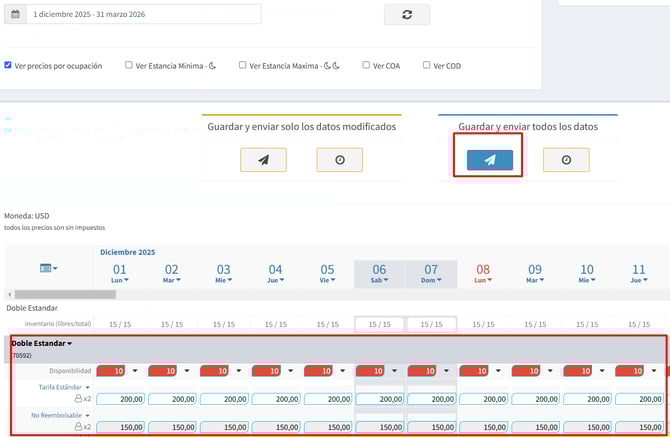Send only modified data via paper plane icon
Viewport: 670px width, 437px height.
(263, 160)
